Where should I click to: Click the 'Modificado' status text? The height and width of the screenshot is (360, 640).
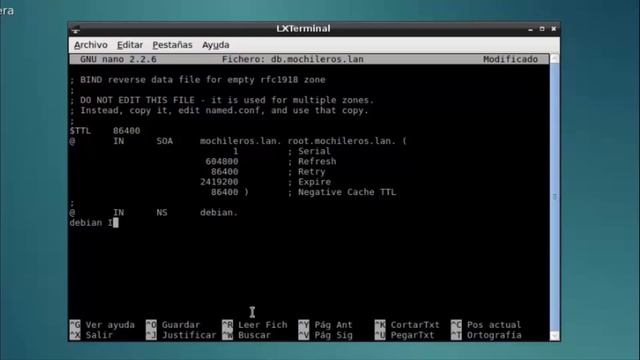(510, 59)
